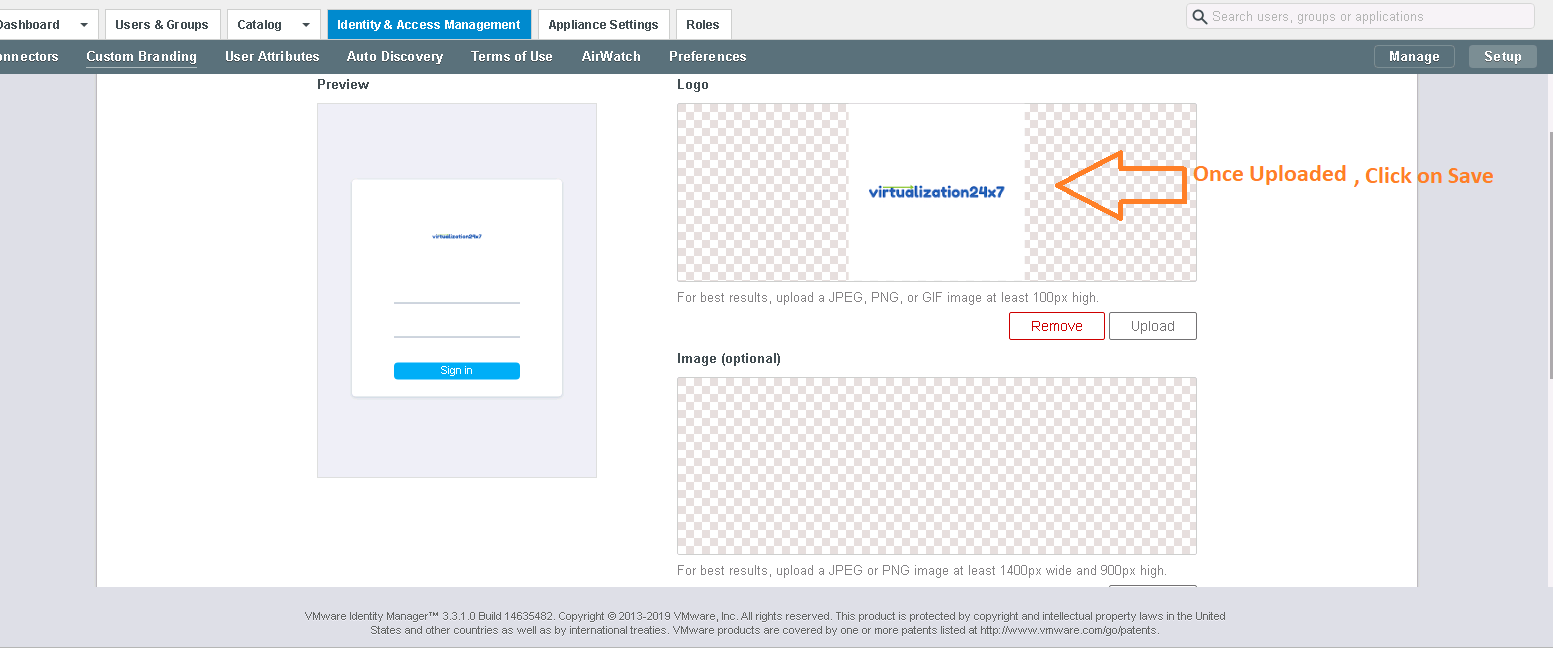The width and height of the screenshot is (1557, 654).
Task: Open the Identity & Access Management tab
Action: [428, 24]
